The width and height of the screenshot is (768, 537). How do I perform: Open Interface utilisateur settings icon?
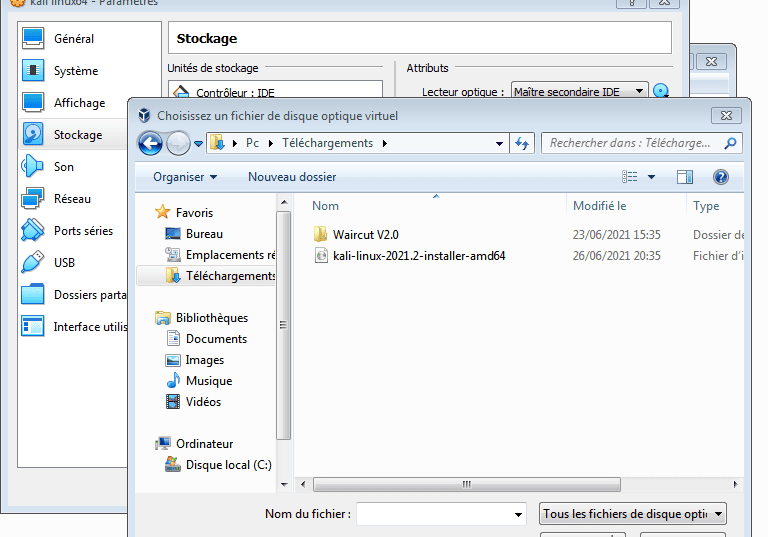(x=33, y=326)
